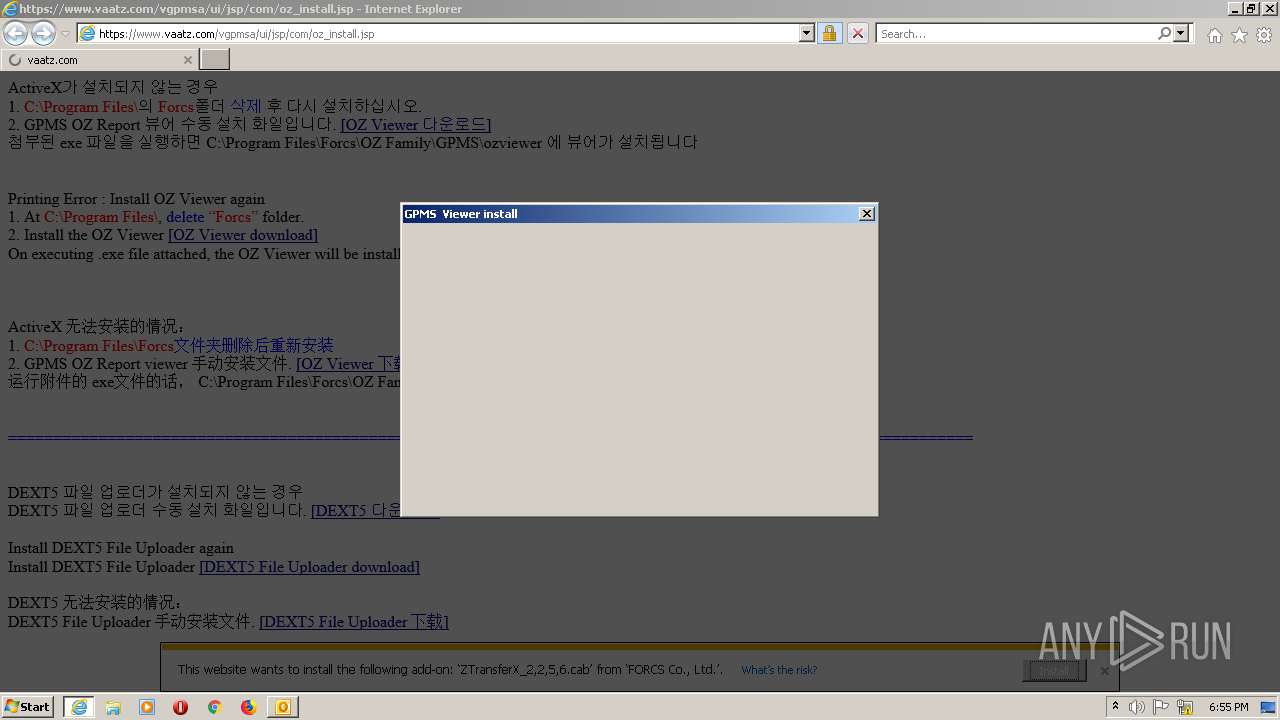This screenshot has height=720, width=1280.
Task: Click the Internet Explorer window icon in title bar
Action: coord(10,9)
